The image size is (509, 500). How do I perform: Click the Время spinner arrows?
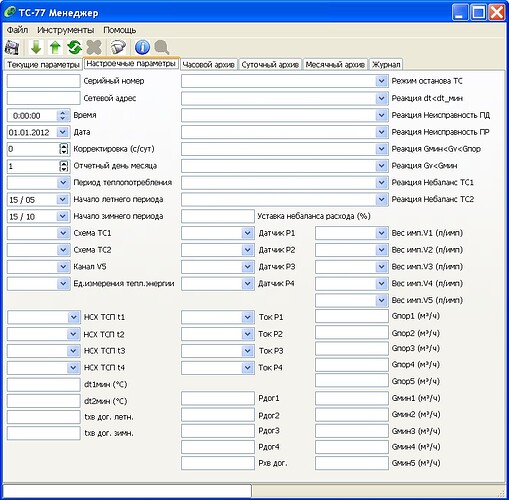click(x=63, y=116)
